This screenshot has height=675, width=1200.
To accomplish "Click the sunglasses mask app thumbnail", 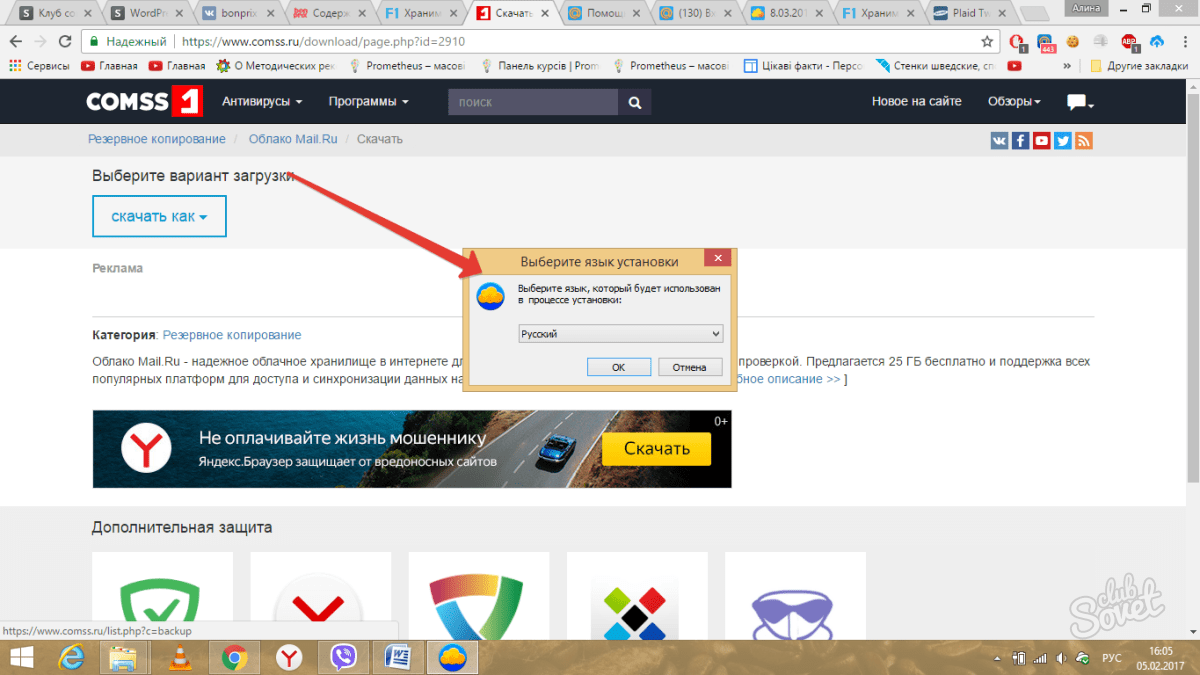I will click(x=794, y=597).
